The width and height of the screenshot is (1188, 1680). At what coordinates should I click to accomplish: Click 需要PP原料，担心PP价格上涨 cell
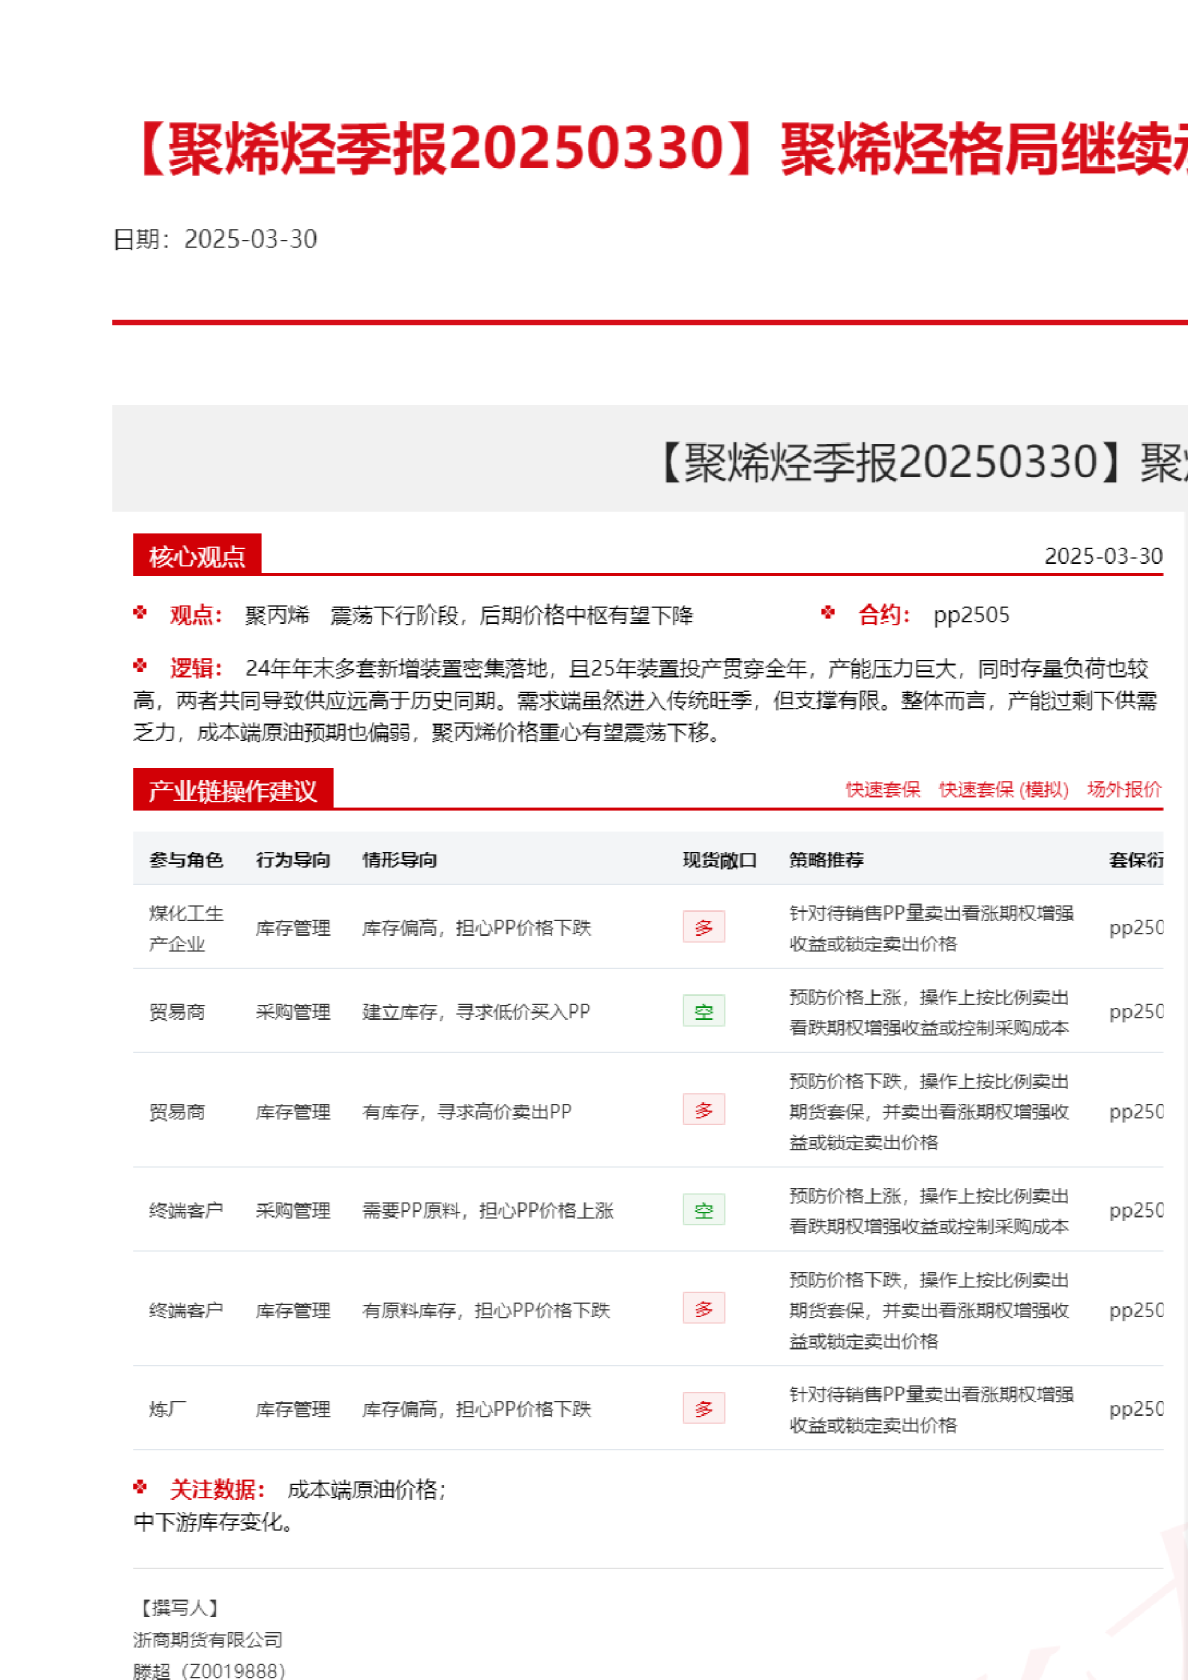coord(488,1210)
